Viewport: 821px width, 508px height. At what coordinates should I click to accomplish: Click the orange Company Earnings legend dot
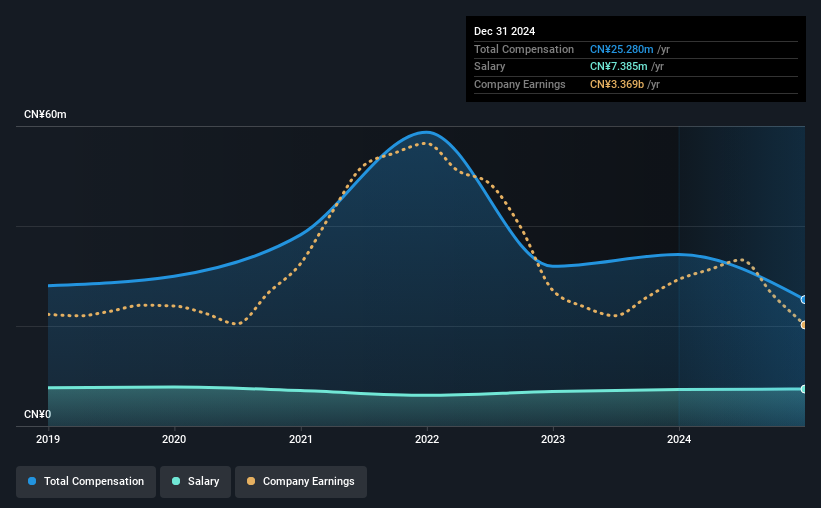[x=251, y=481]
